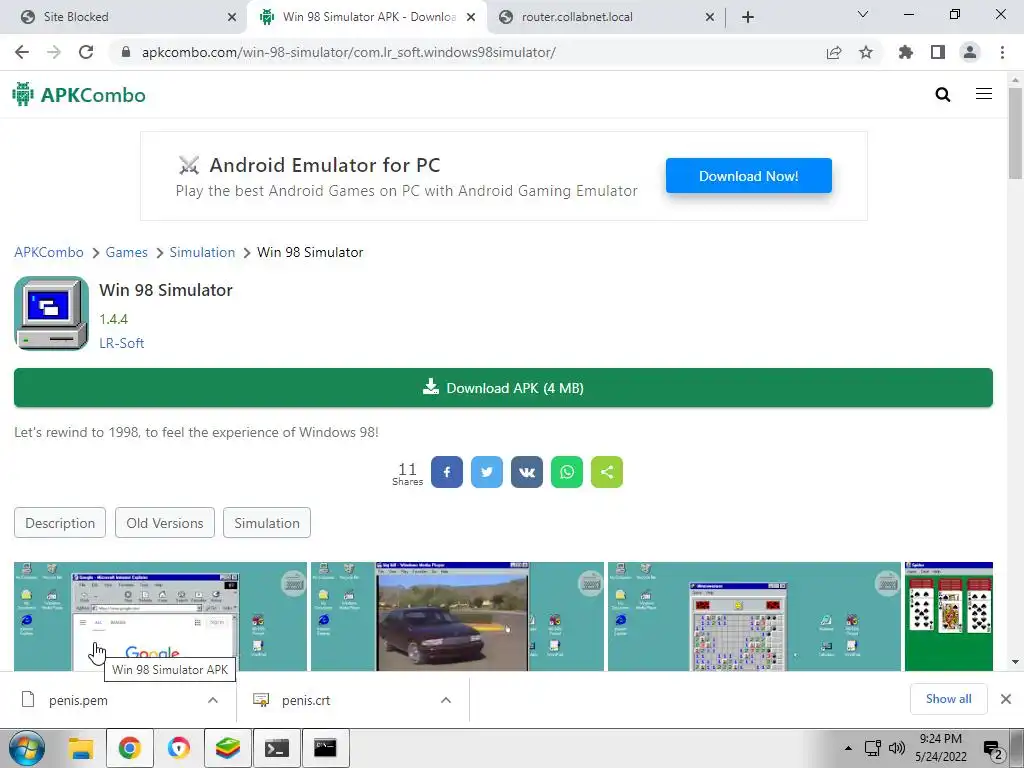Expand options for penis.crt download
Viewport: 1024px width, 768px height.
[446, 700]
